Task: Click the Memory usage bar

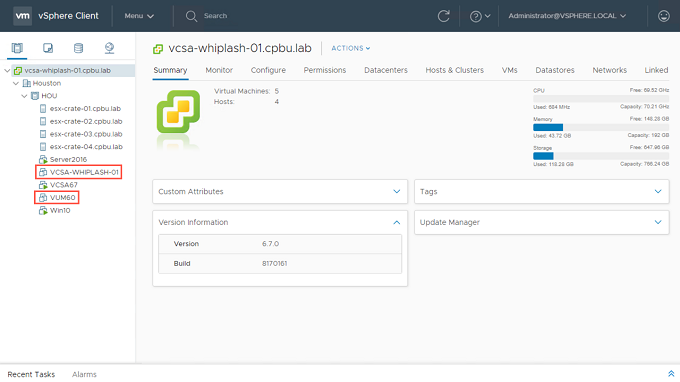Action: pos(601,127)
